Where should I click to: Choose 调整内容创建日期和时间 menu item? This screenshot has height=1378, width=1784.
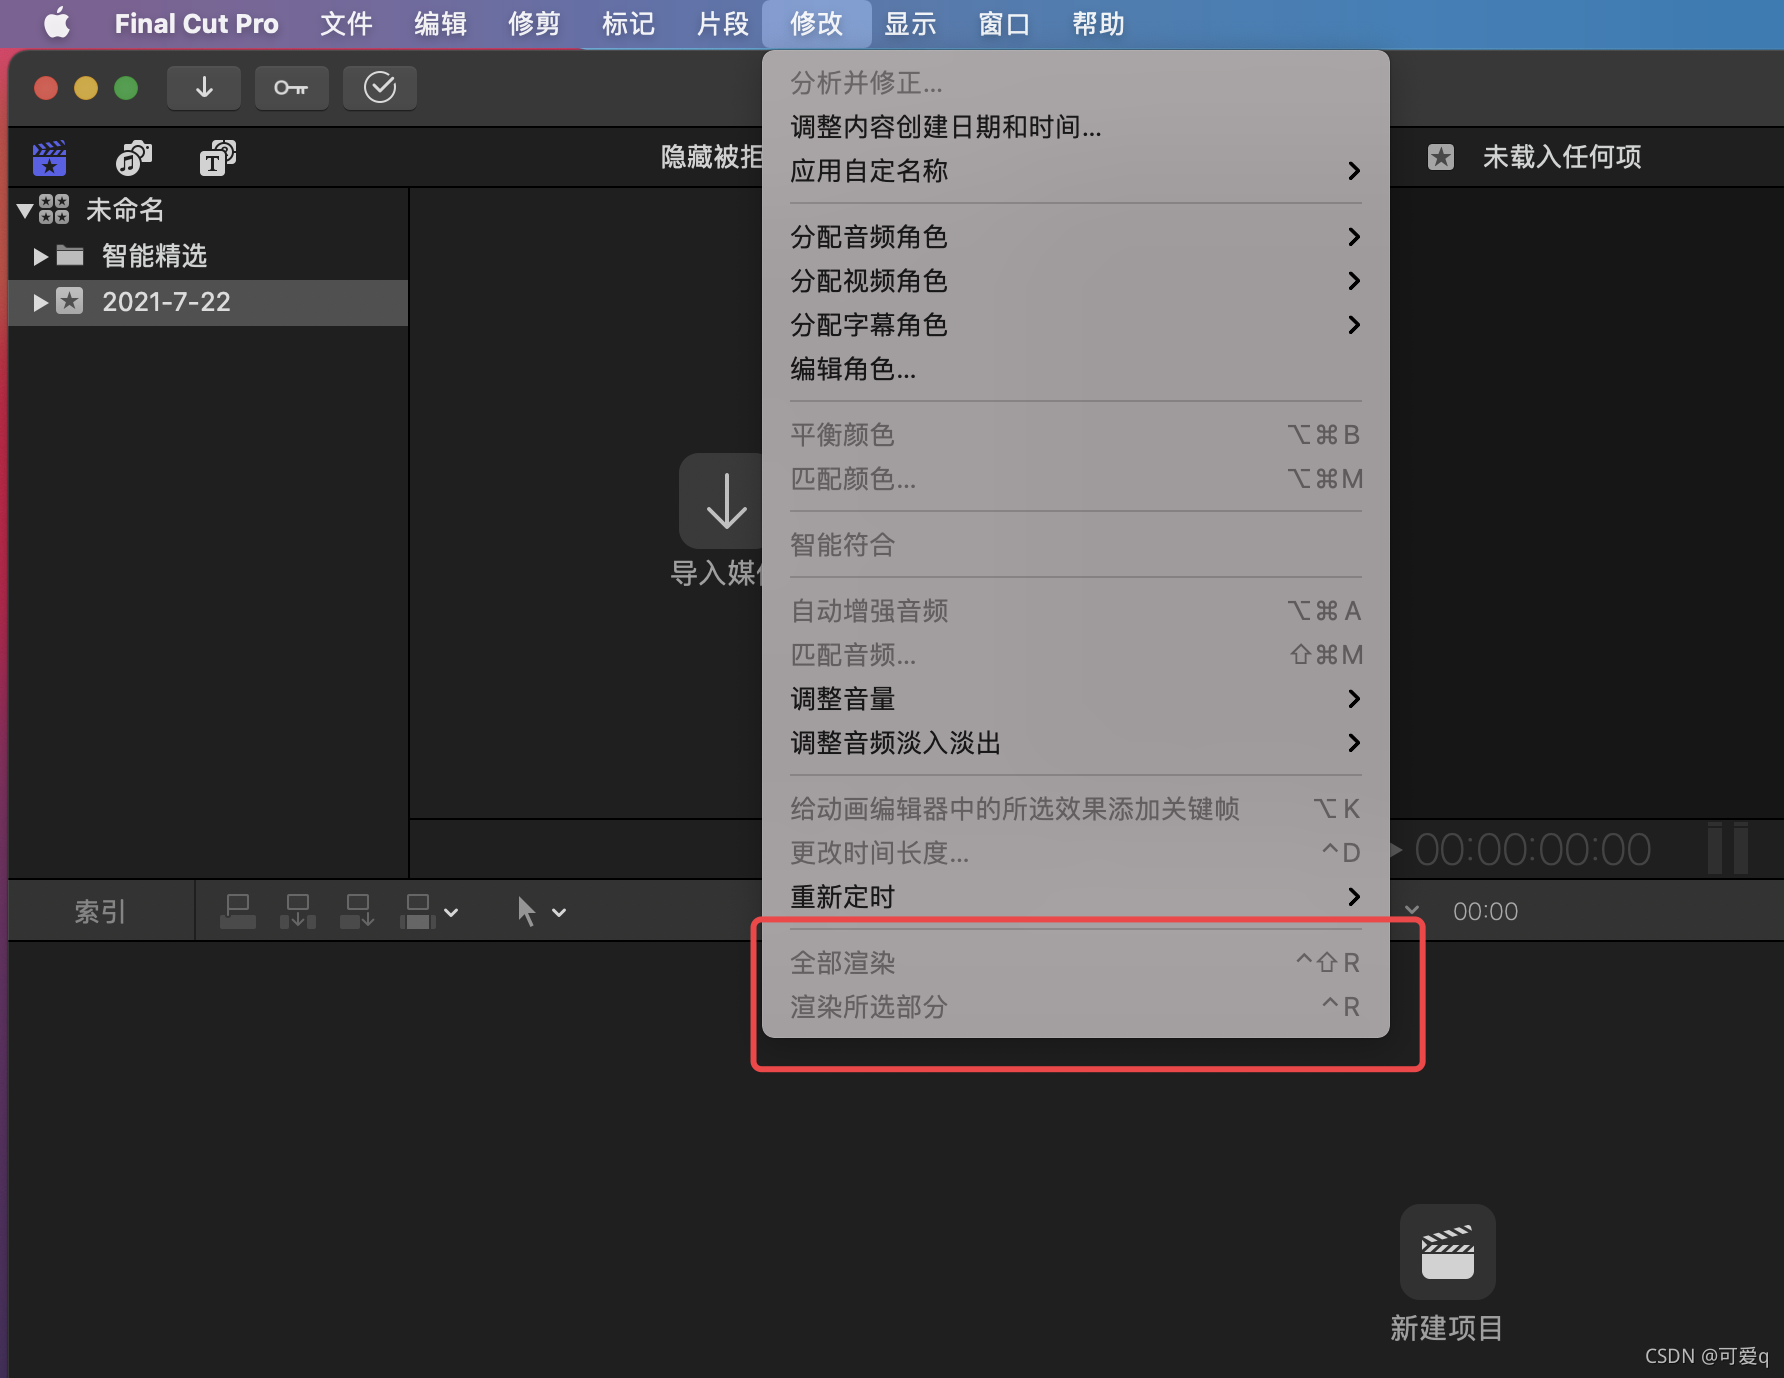tap(1076, 127)
